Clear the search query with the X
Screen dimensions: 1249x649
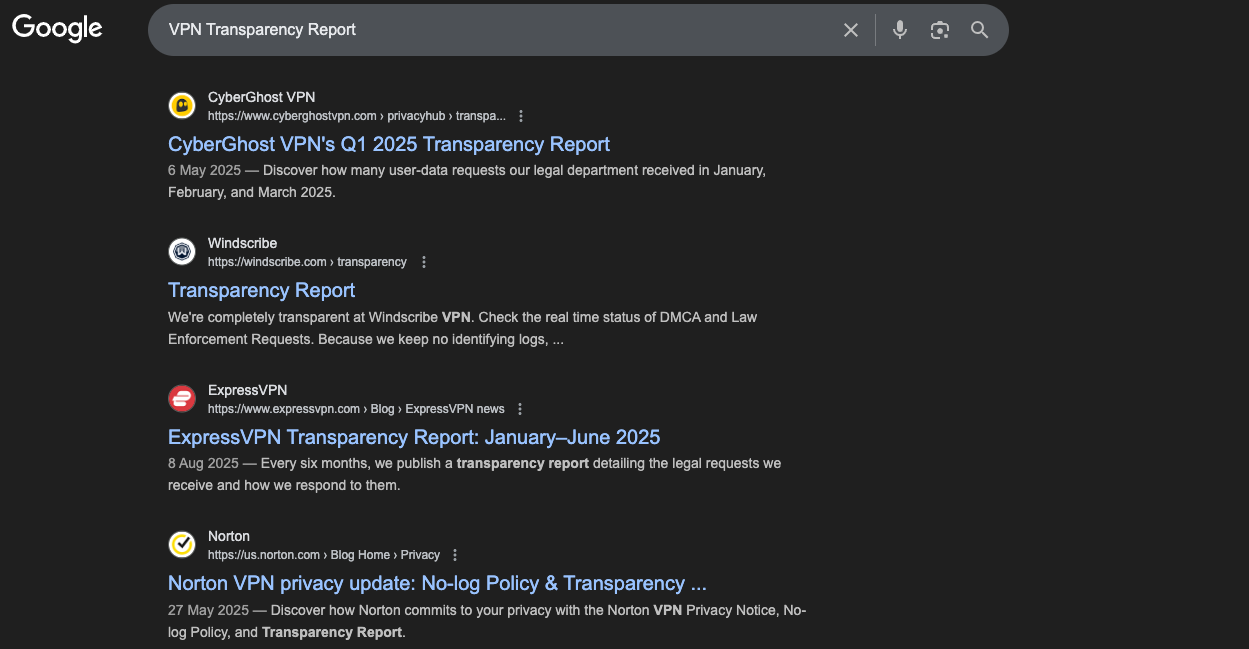850,30
